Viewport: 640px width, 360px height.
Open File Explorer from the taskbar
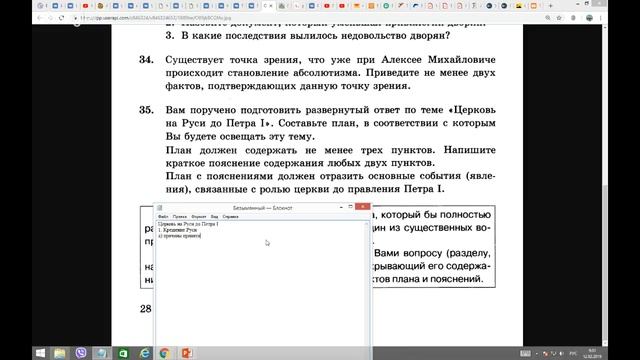60,353
